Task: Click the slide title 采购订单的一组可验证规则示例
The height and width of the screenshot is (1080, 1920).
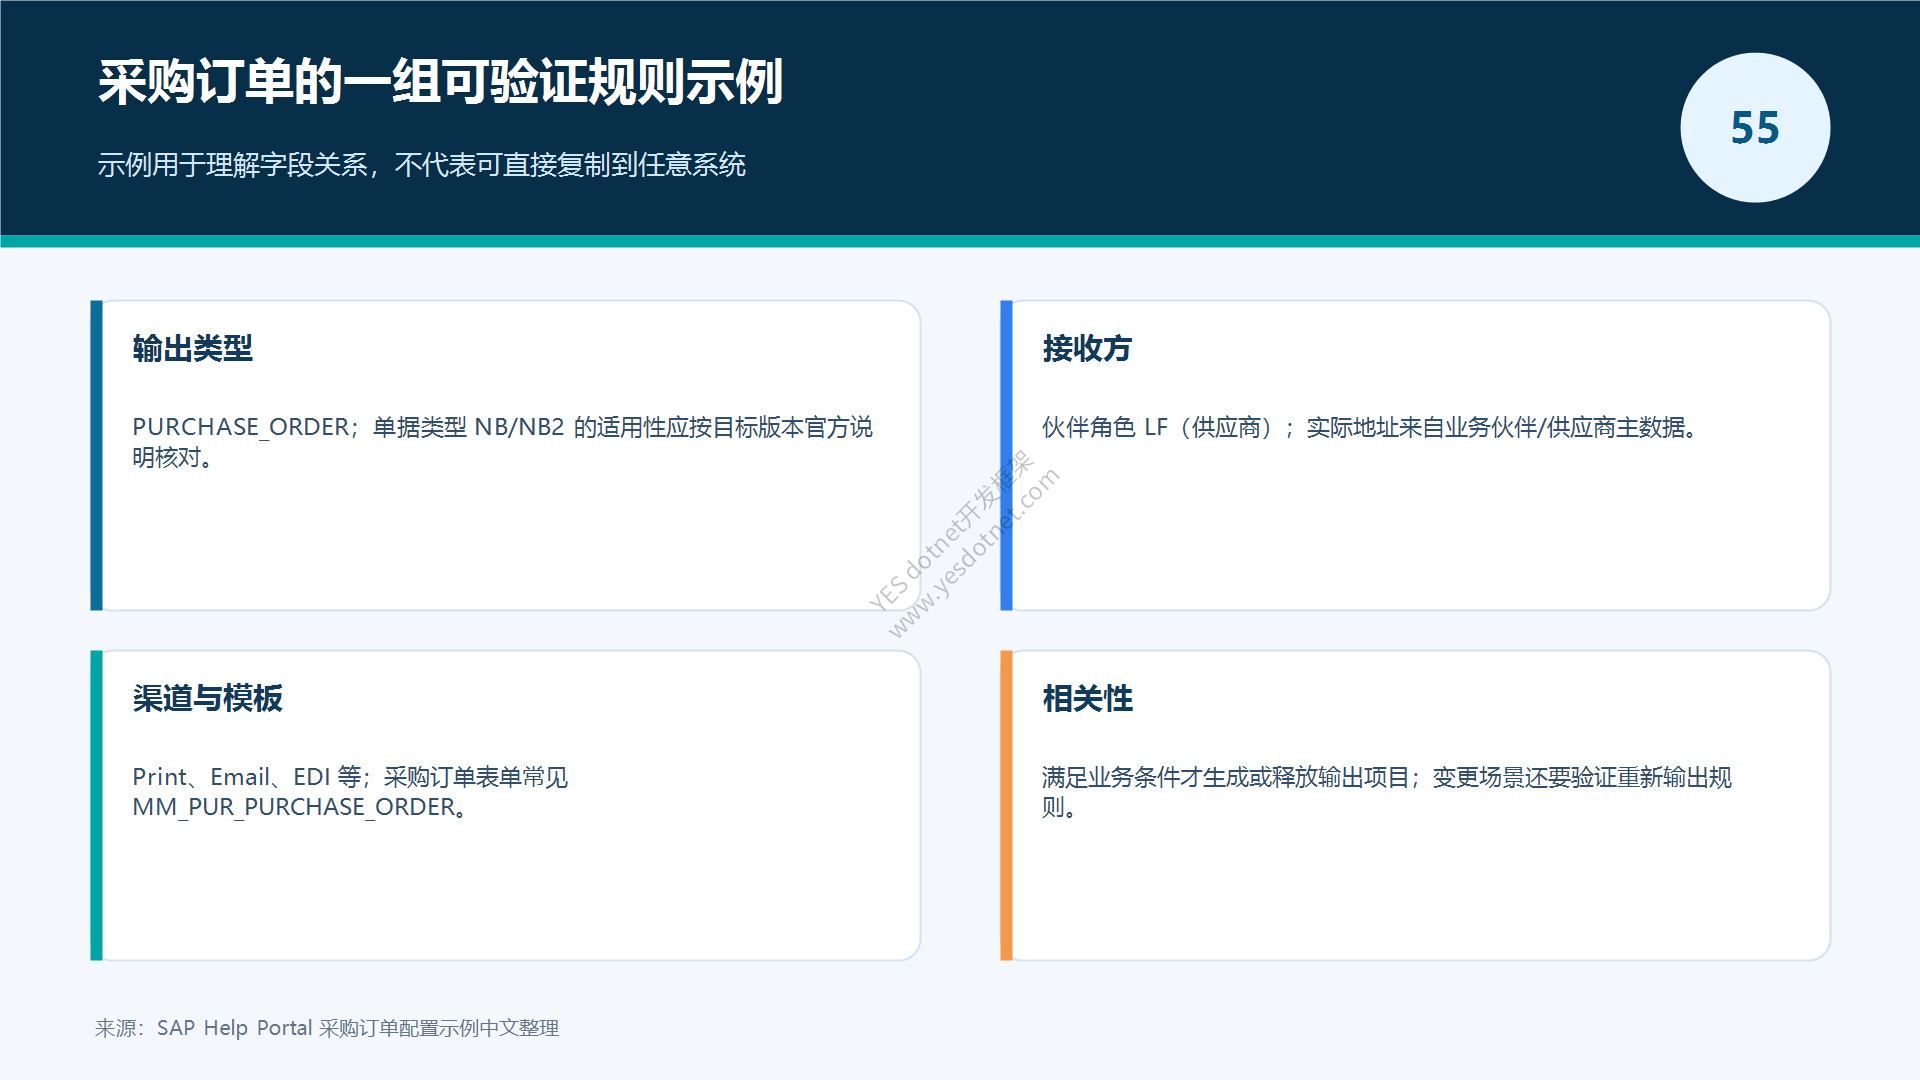Action: (x=440, y=82)
